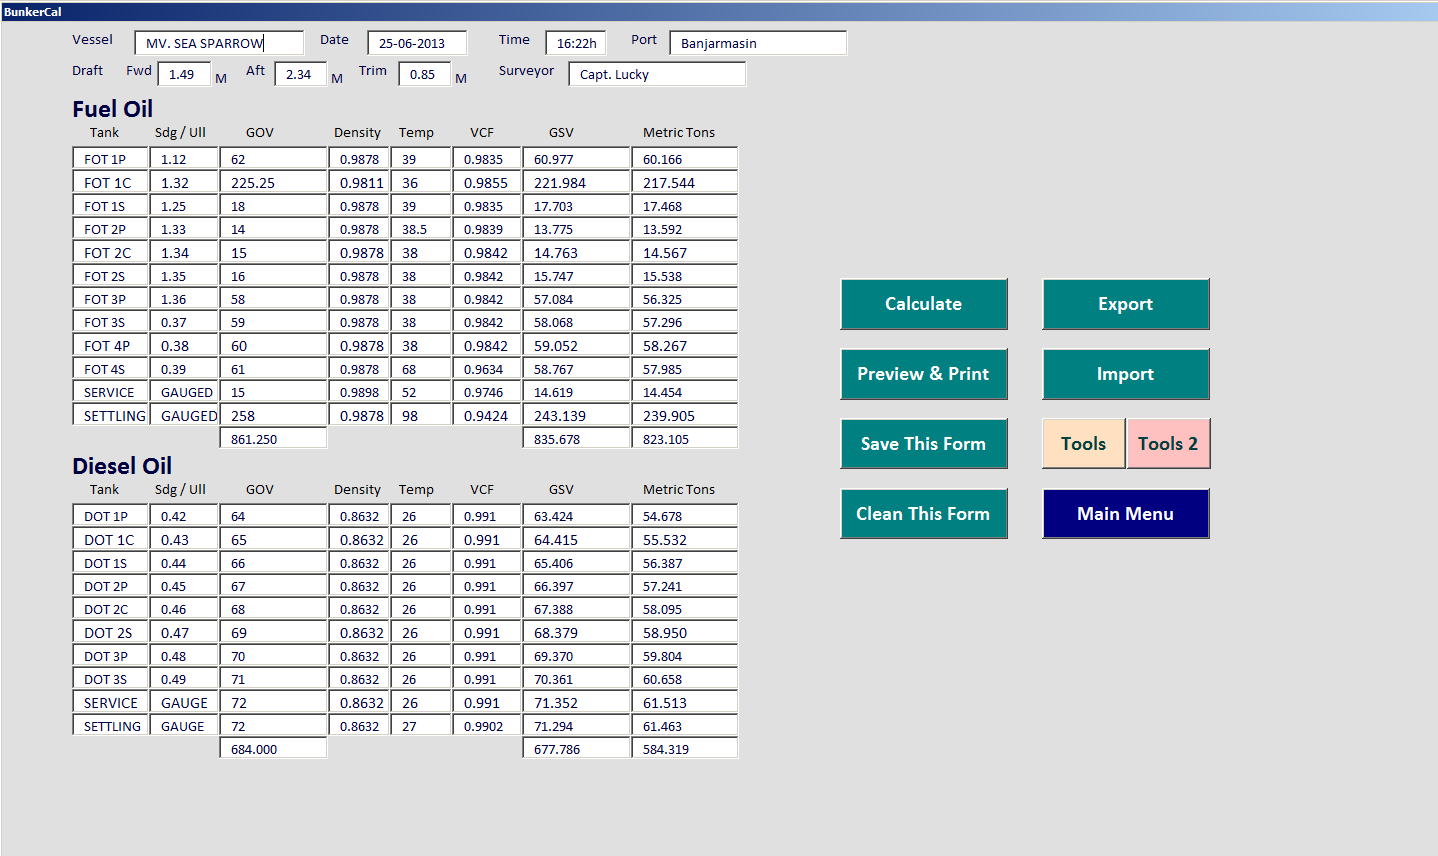Click Fuel Oil SERVICE density cell 0.9898
The image size is (1438, 856).
(359, 392)
